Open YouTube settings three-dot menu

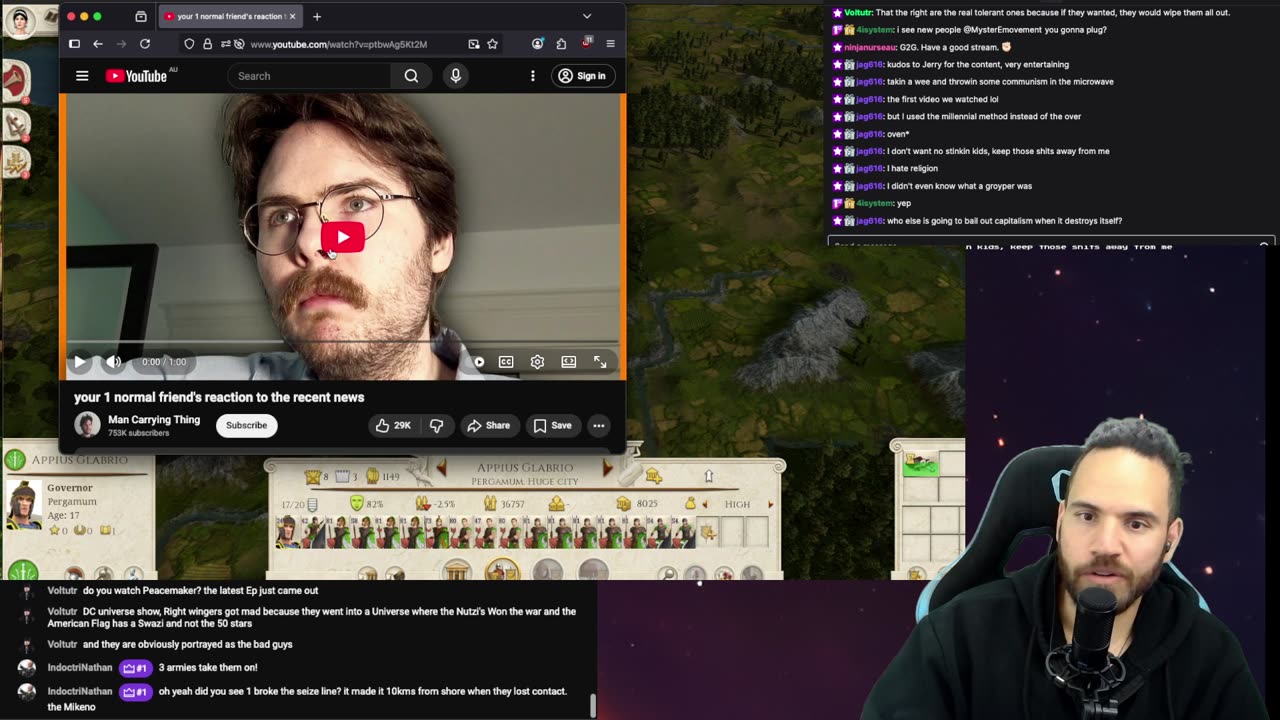click(x=532, y=76)
